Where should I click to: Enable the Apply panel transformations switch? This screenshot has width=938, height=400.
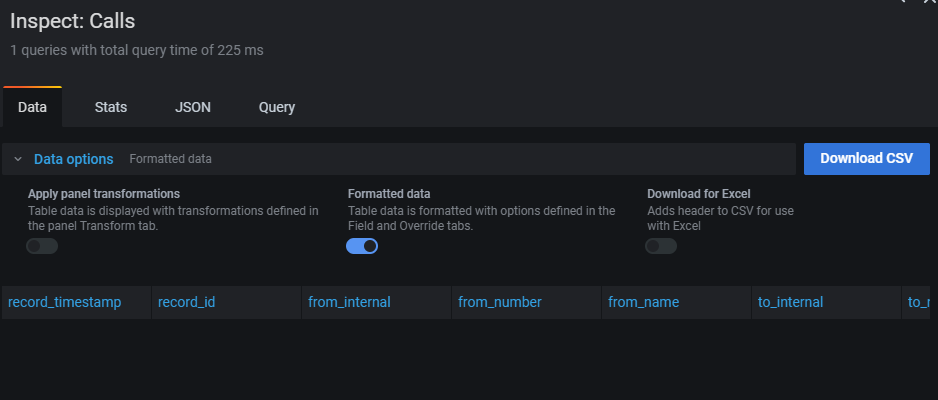pyautogui.click(x=42, y=246)
